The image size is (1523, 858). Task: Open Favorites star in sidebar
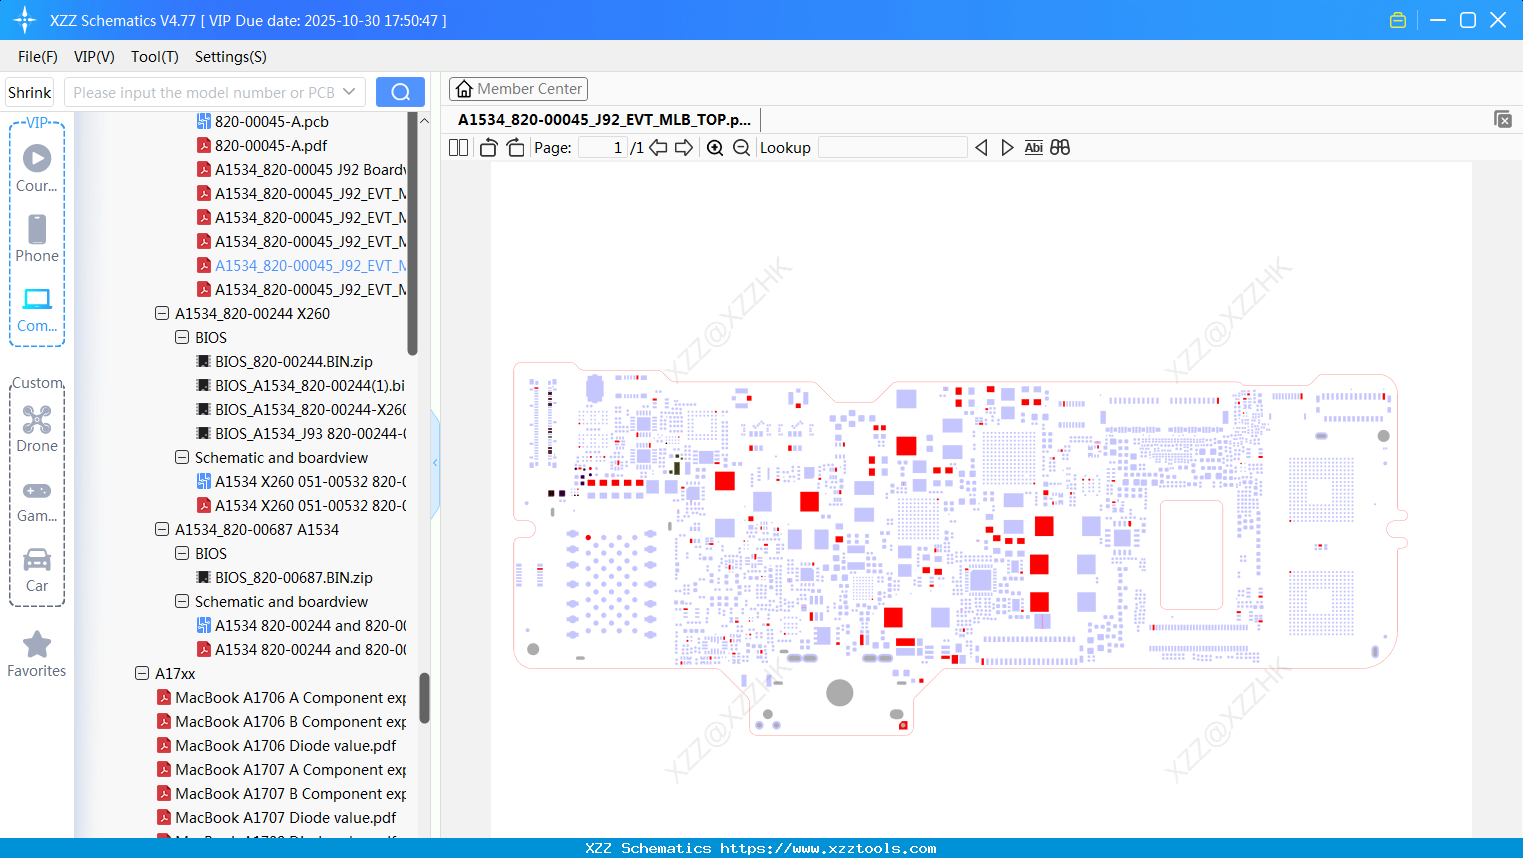(x=37, y=655)
